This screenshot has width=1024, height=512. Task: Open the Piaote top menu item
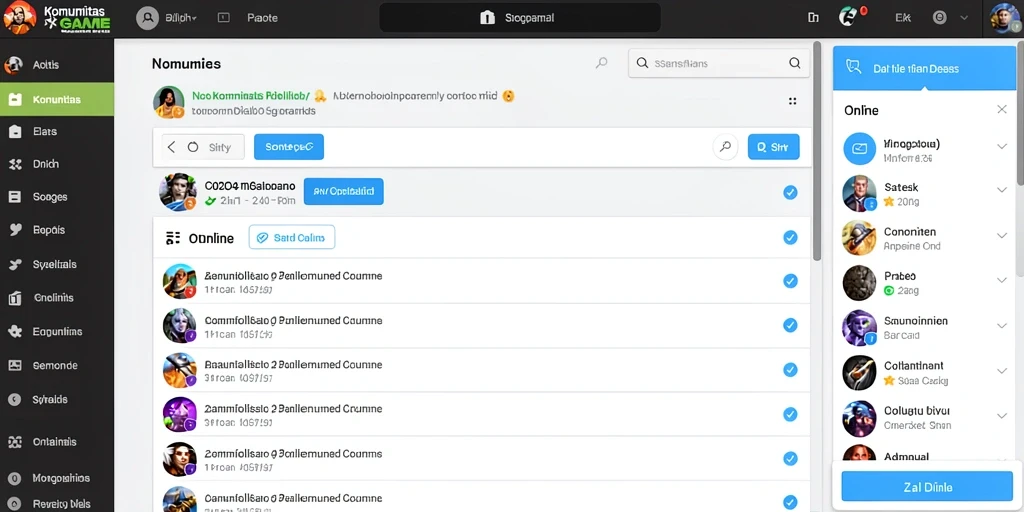click(263, 18)
